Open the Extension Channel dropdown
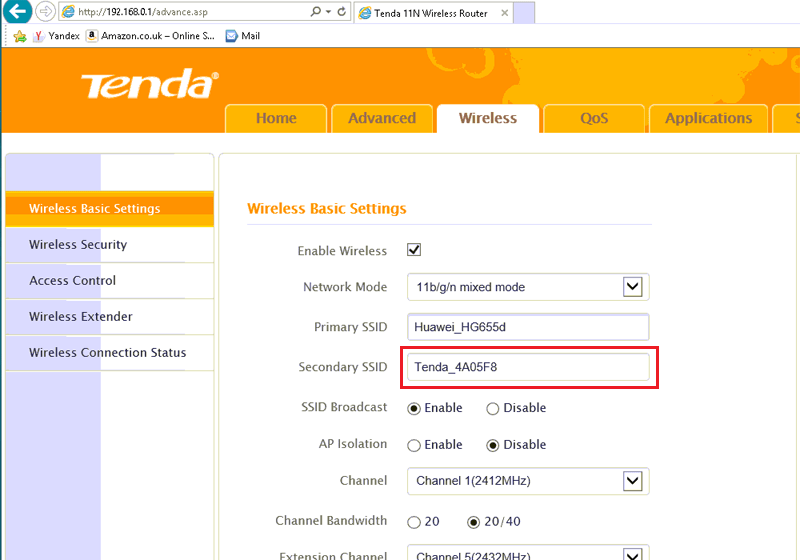The width and height of the screenshot is (800, 560). coord(528,553)
